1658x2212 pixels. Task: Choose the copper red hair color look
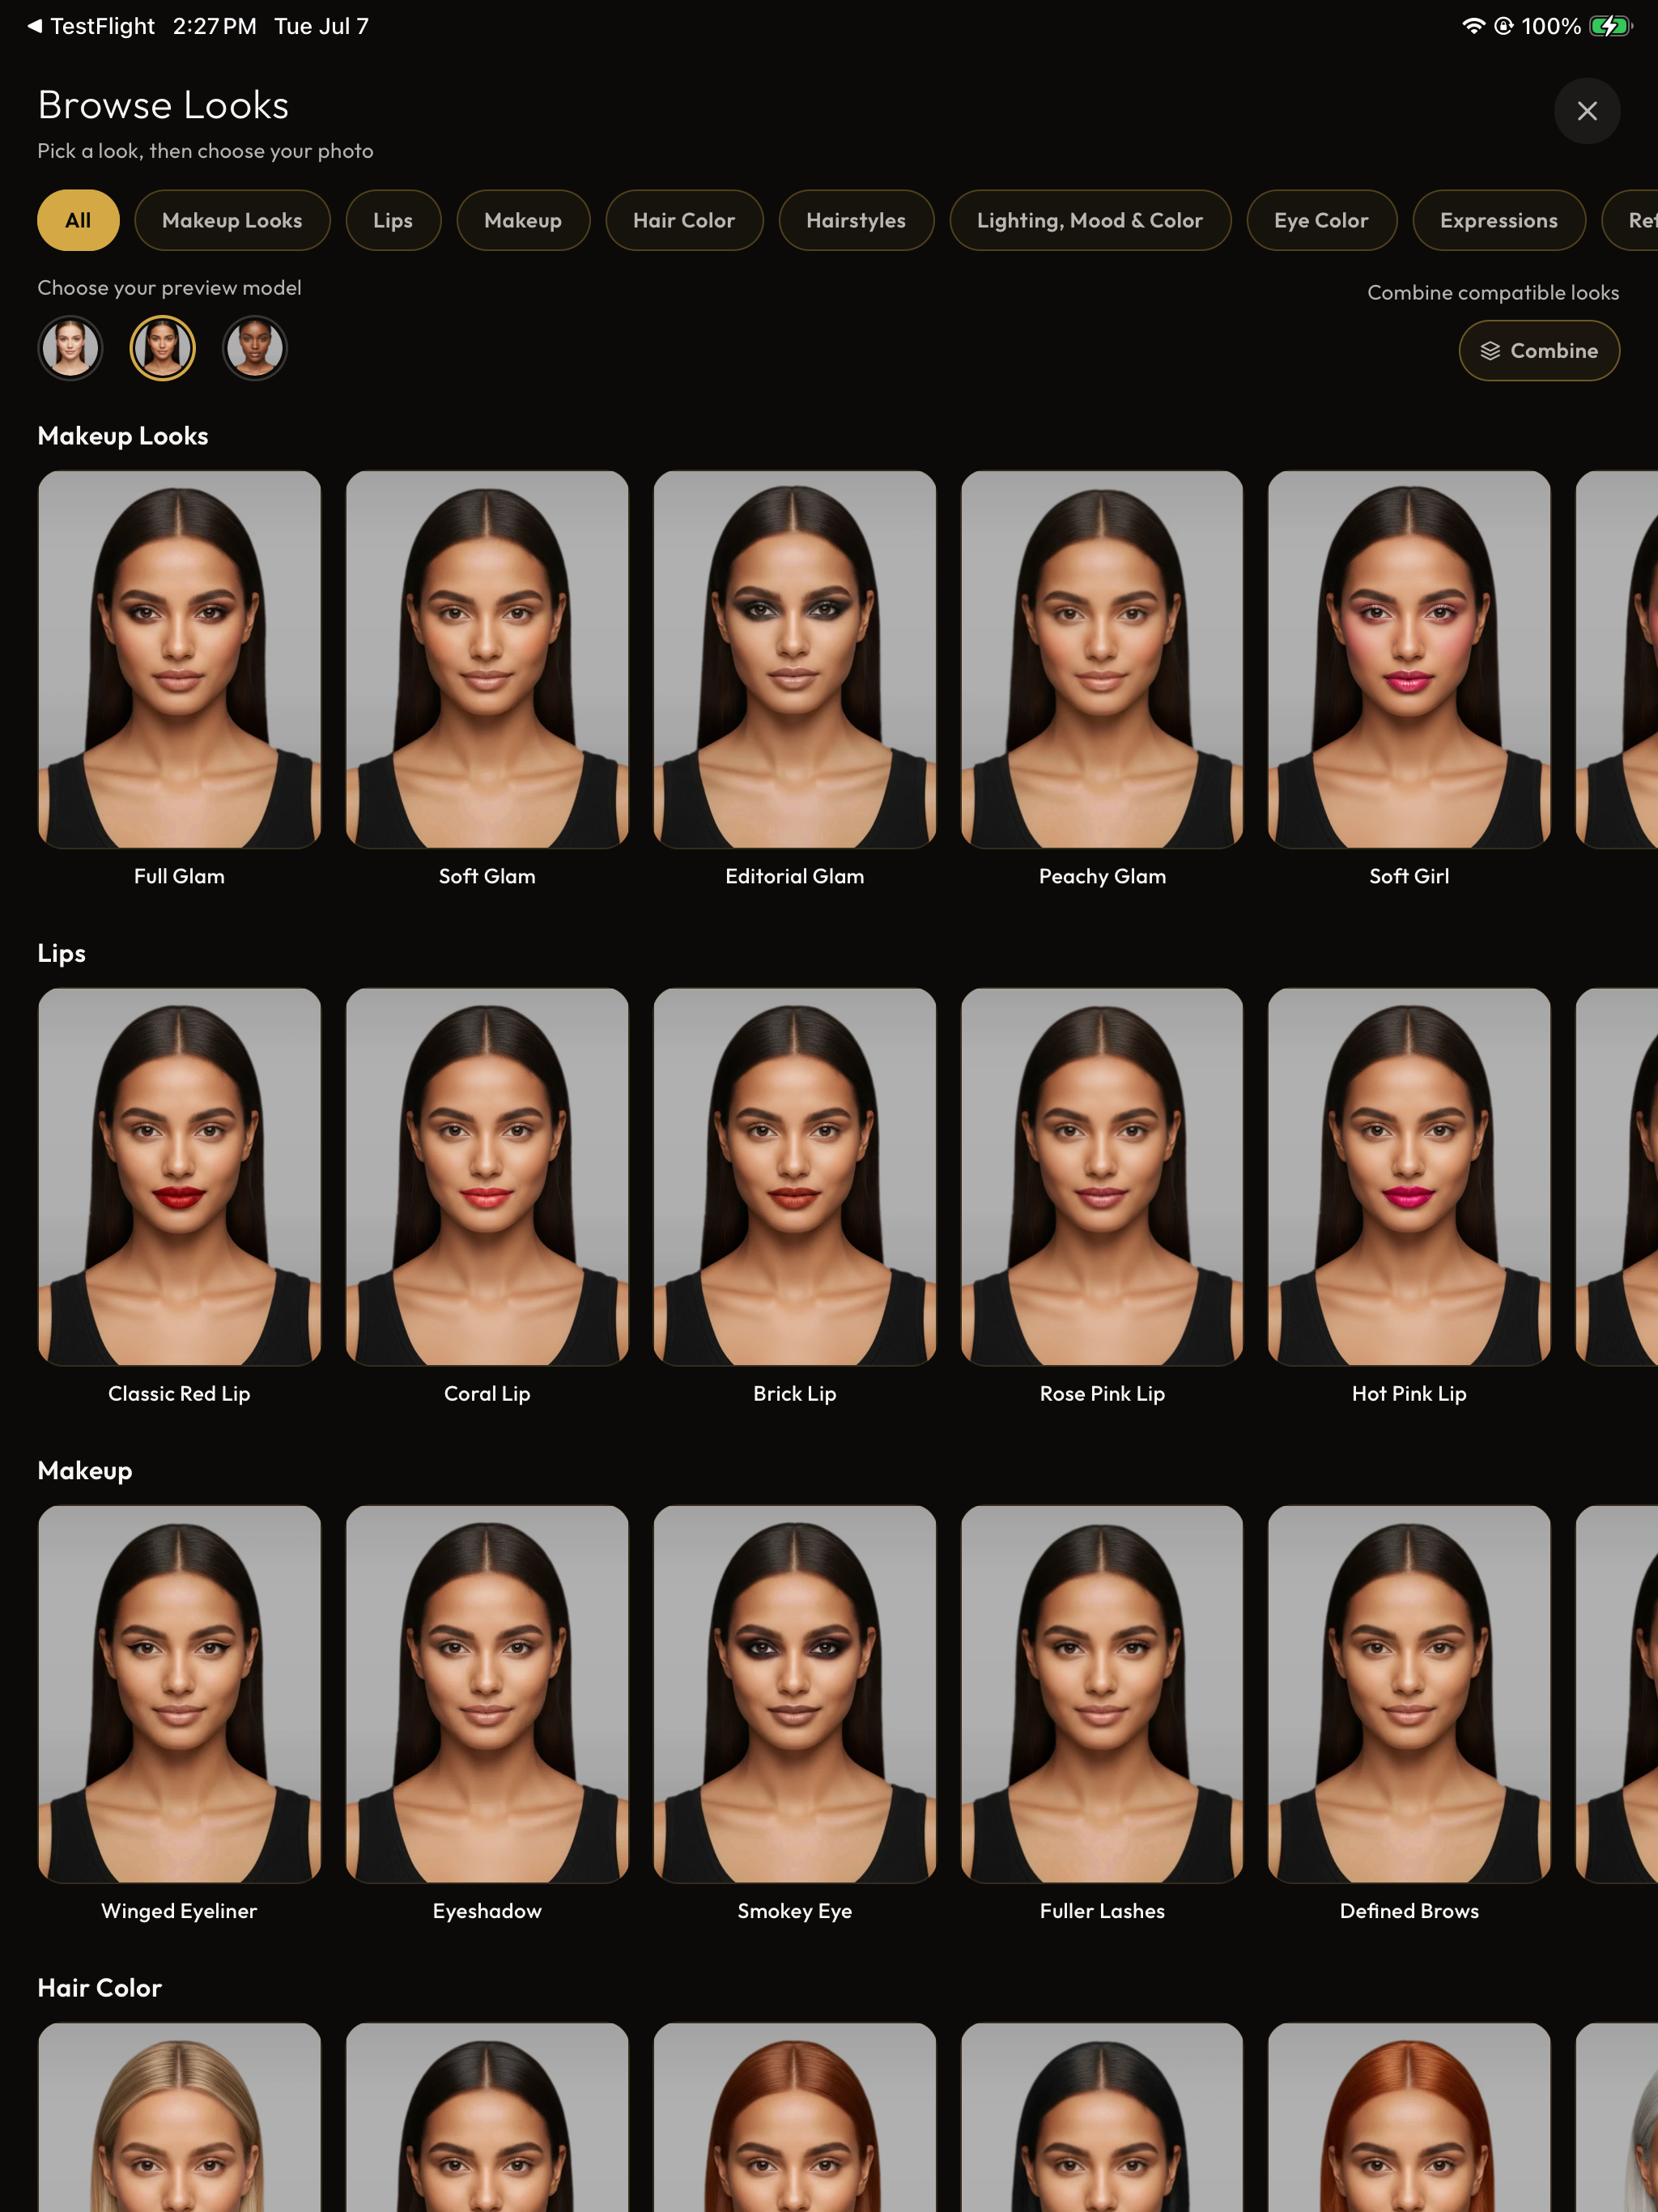[1409, 2117]
